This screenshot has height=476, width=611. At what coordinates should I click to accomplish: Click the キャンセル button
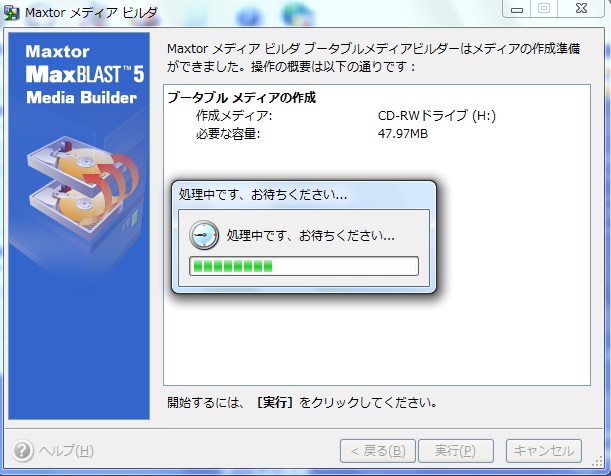point(544,451)
